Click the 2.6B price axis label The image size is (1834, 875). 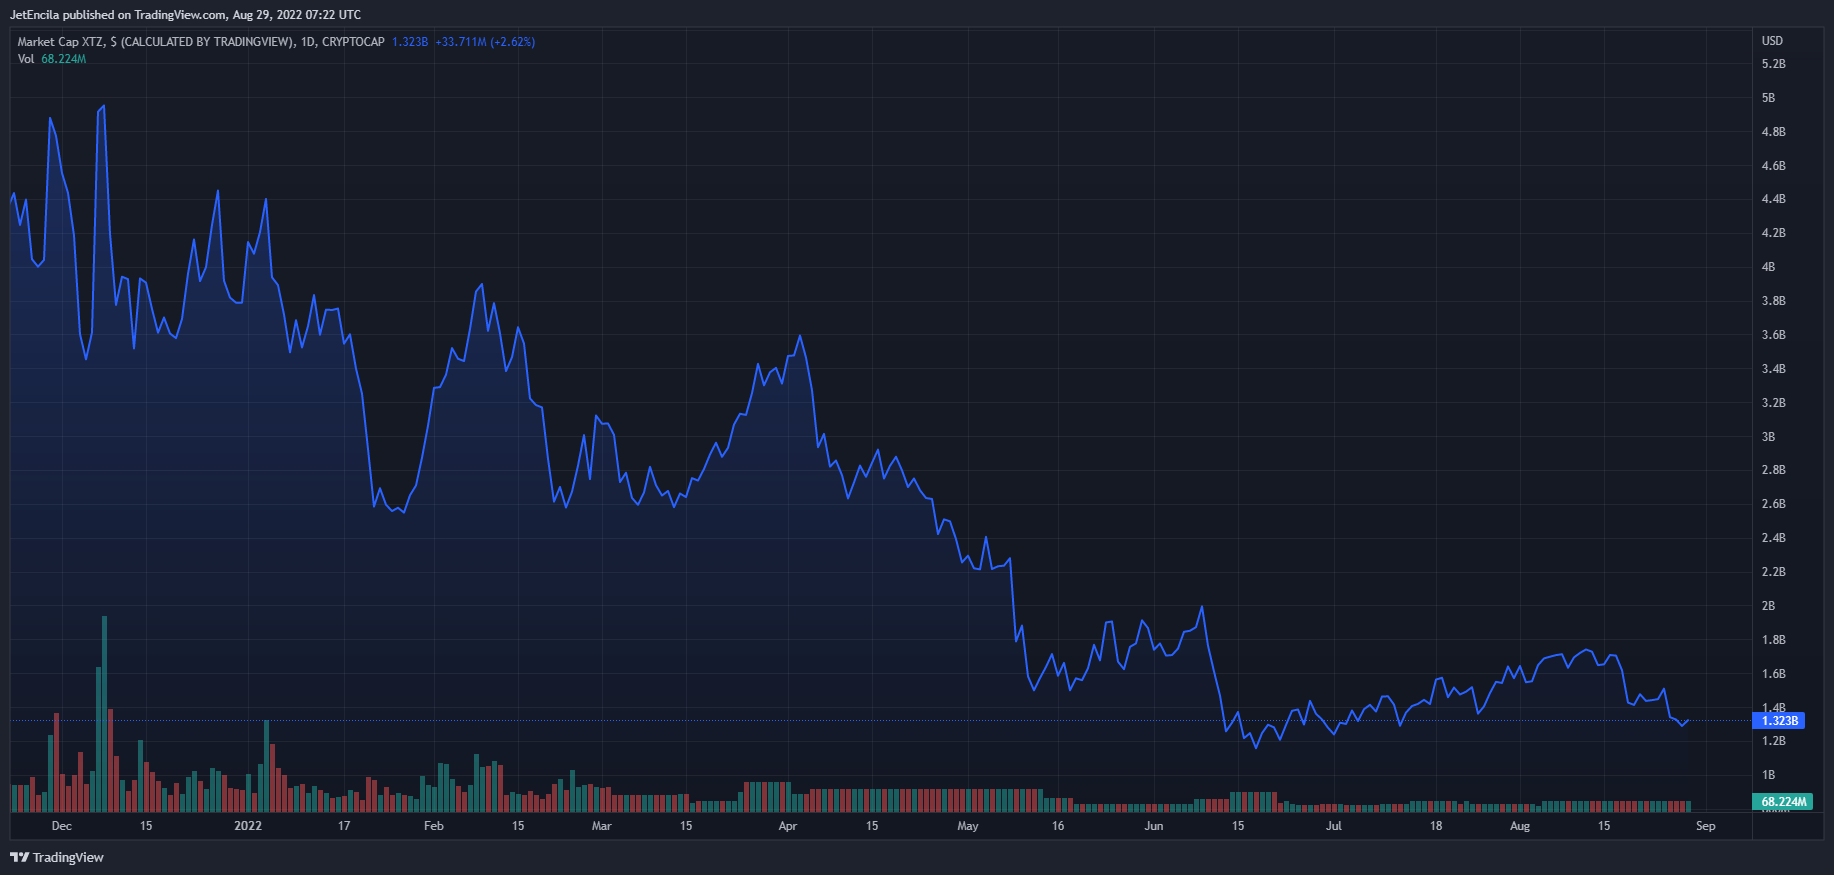[x=1773, y=504]
